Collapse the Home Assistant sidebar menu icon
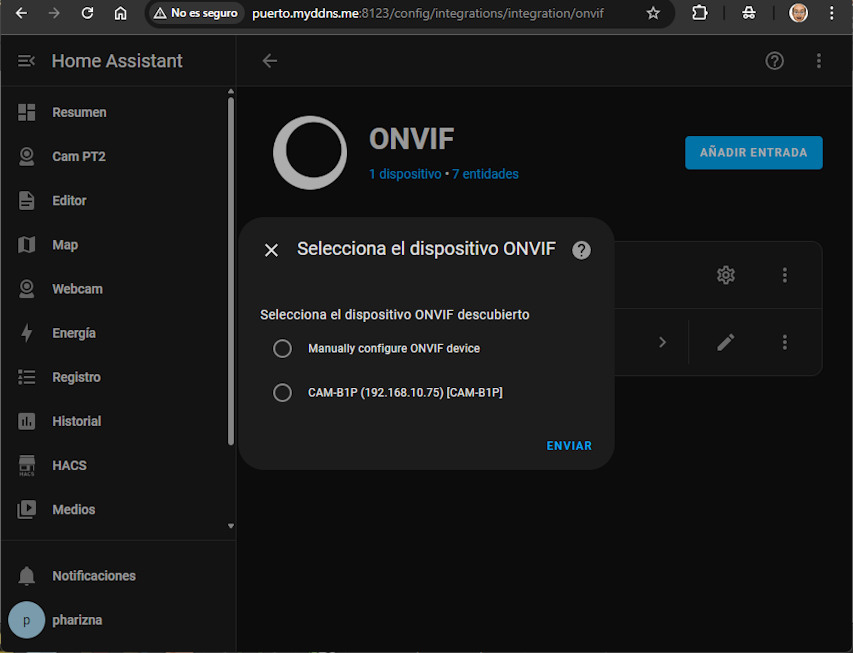This screenshot has height=653, width=853. pyautogui.click(x=26, y=61)
